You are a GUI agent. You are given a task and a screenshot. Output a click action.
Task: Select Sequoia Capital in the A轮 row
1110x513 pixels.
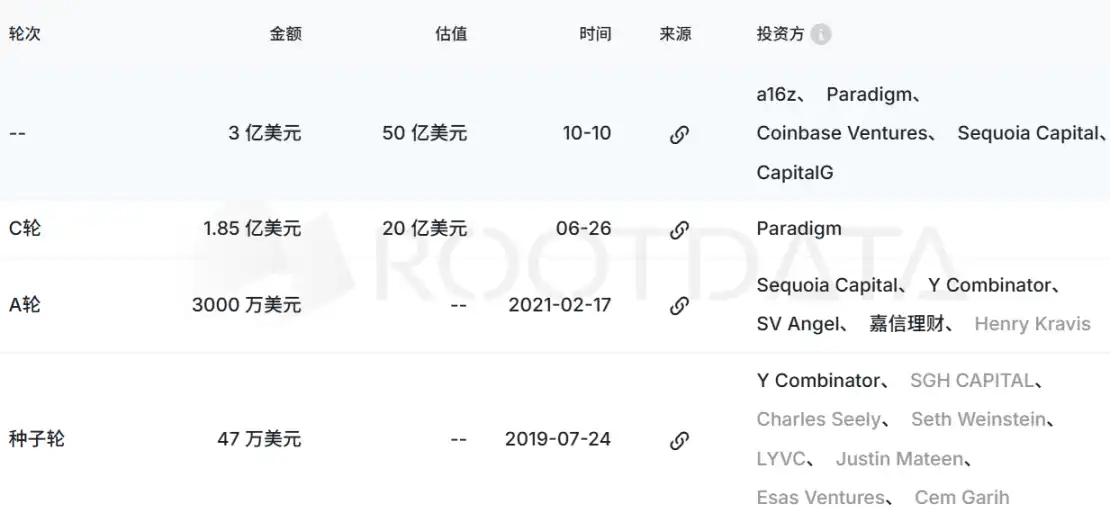tap(827, 285)
